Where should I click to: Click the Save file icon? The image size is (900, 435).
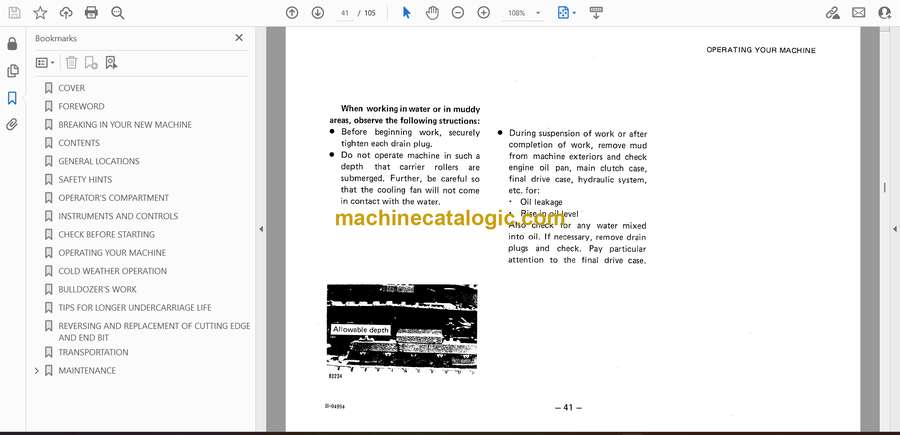[x=14, y=13]
